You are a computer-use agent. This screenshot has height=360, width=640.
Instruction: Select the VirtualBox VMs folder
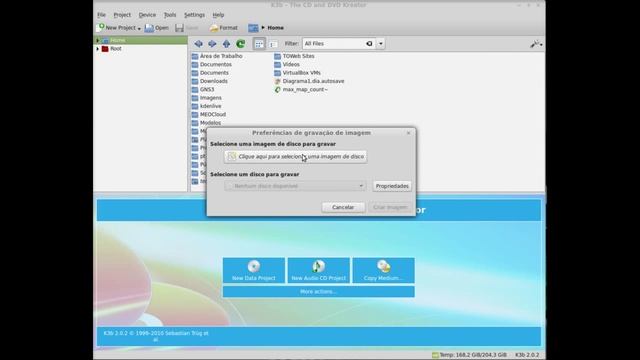coord(298,73)
